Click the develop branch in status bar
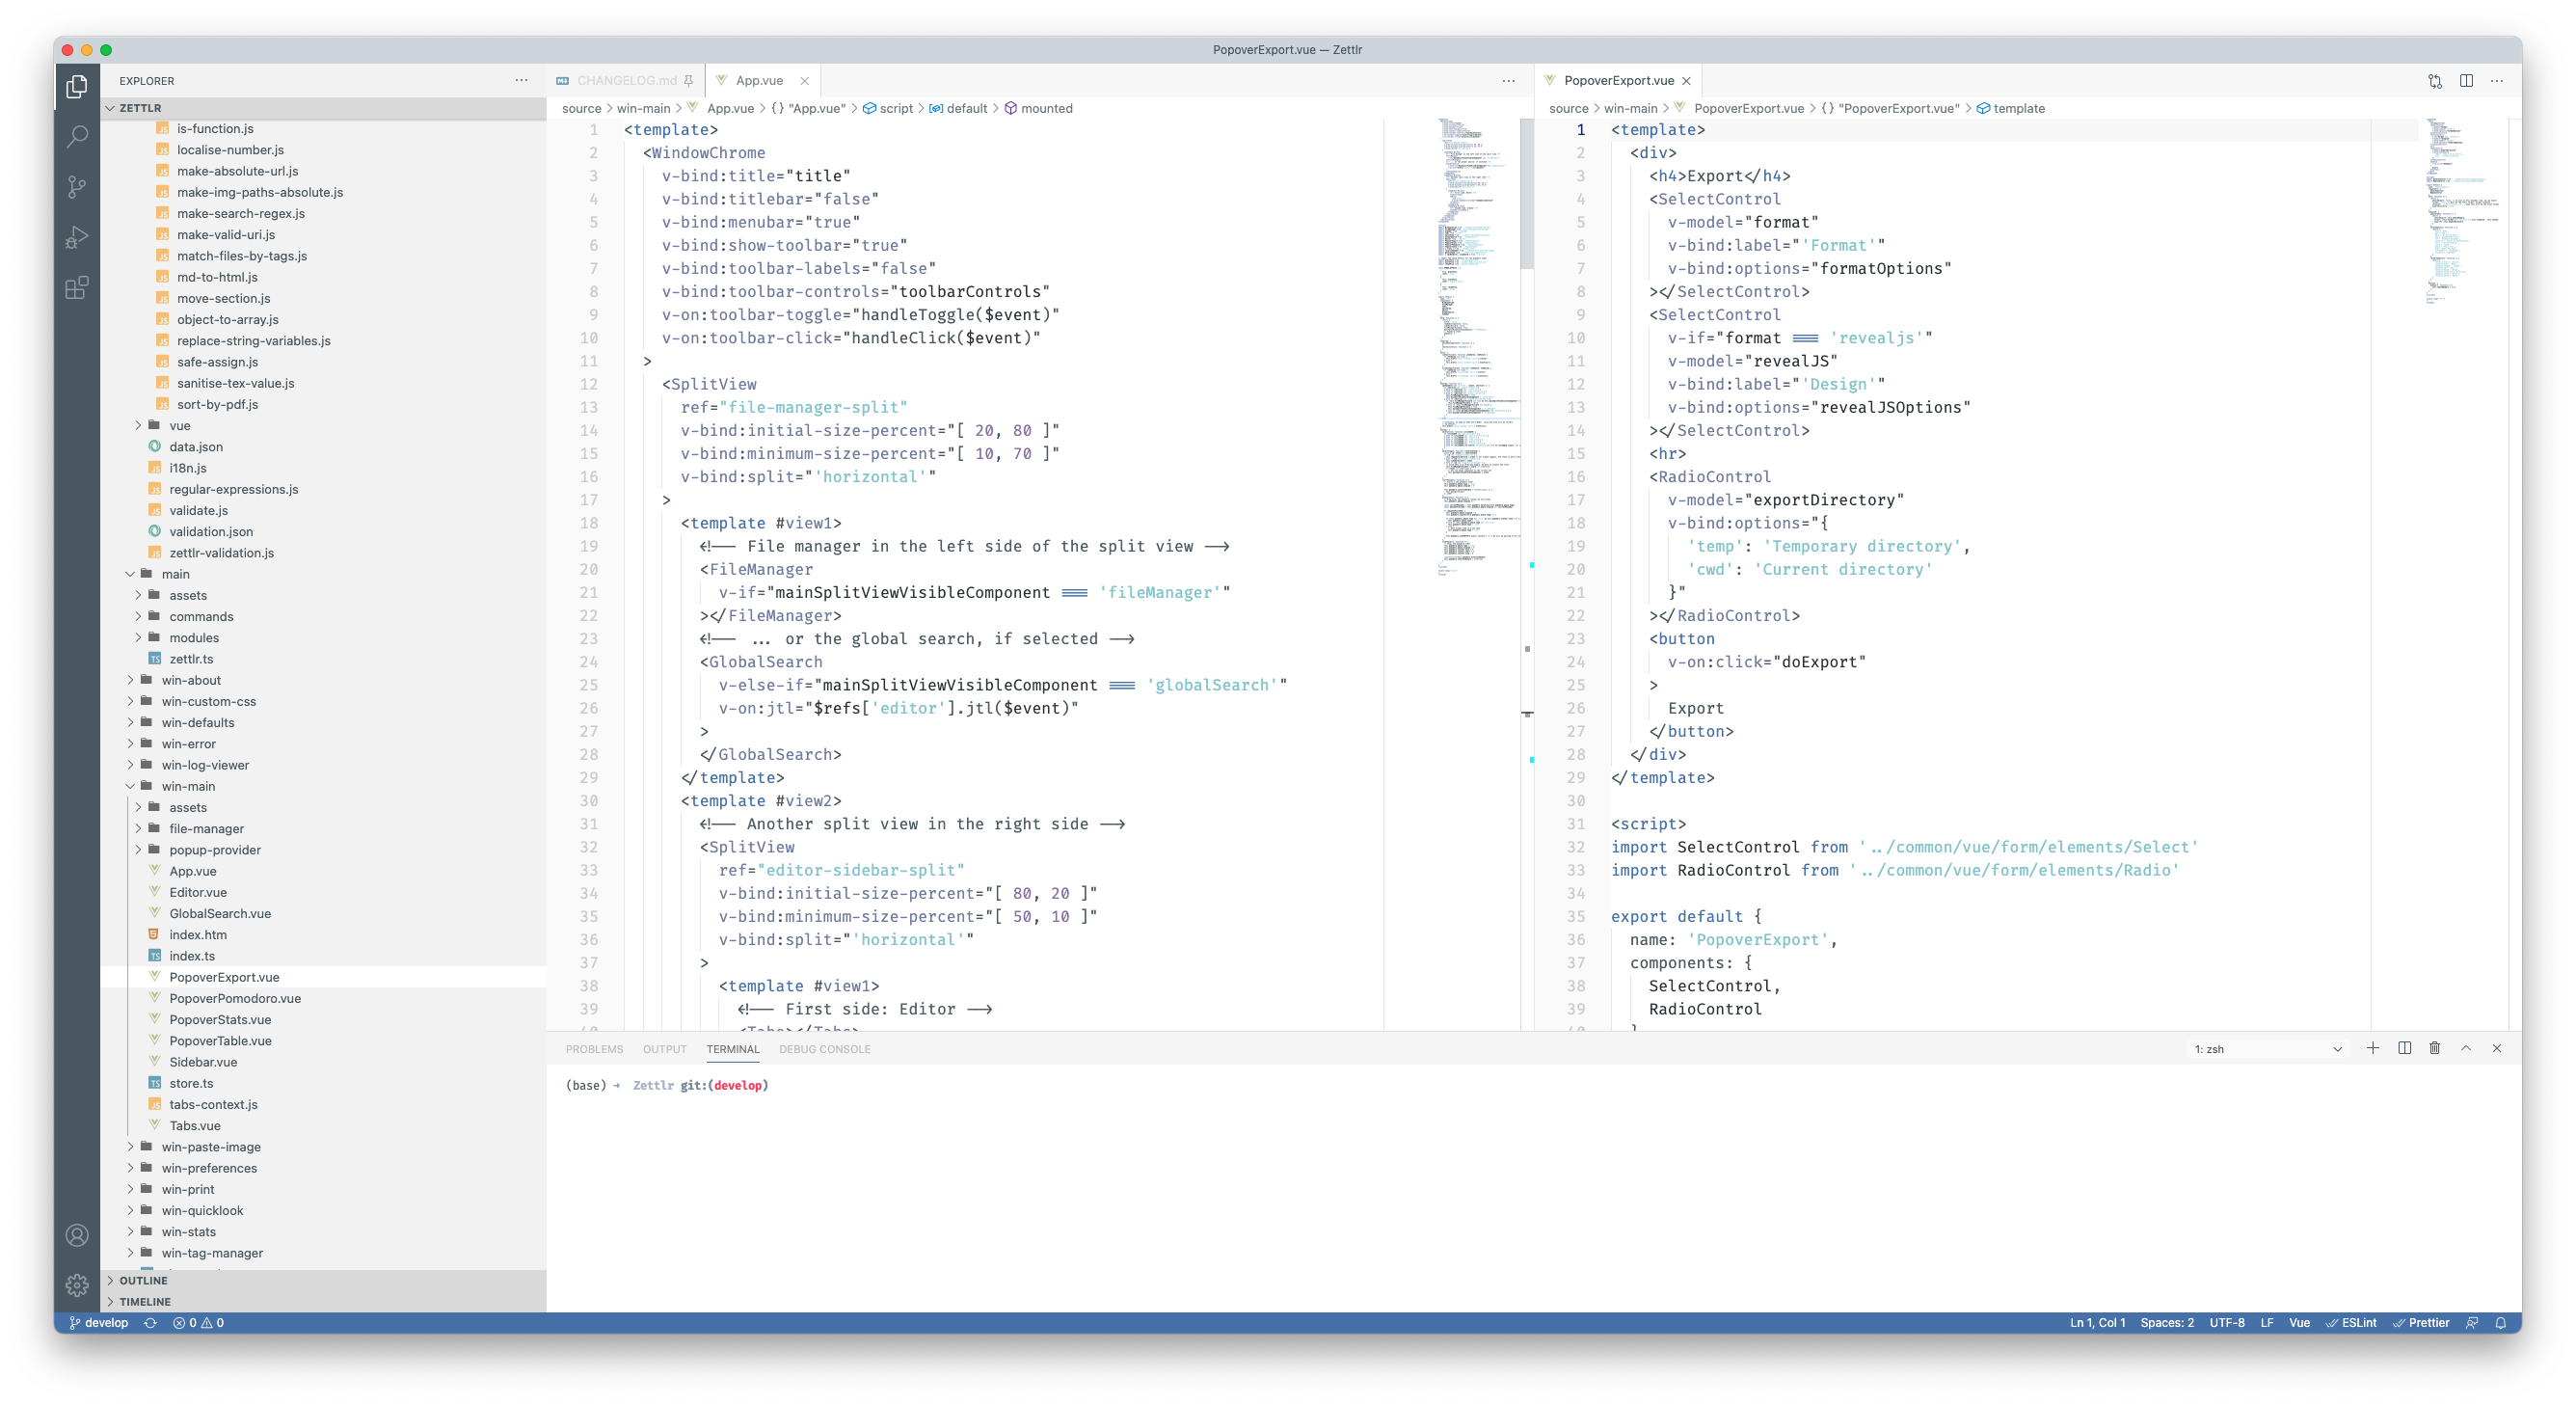The image size is (2576, 1405). click(x=99, y=1322)
